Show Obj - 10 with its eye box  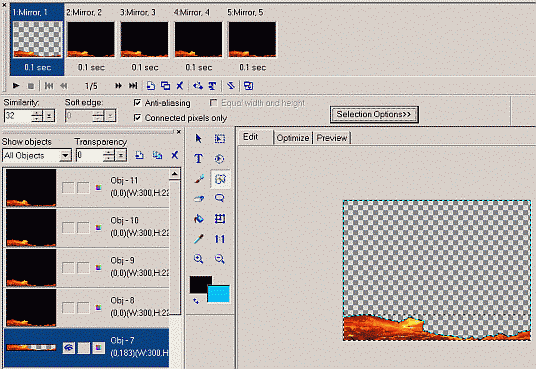[x=68, y=228]
